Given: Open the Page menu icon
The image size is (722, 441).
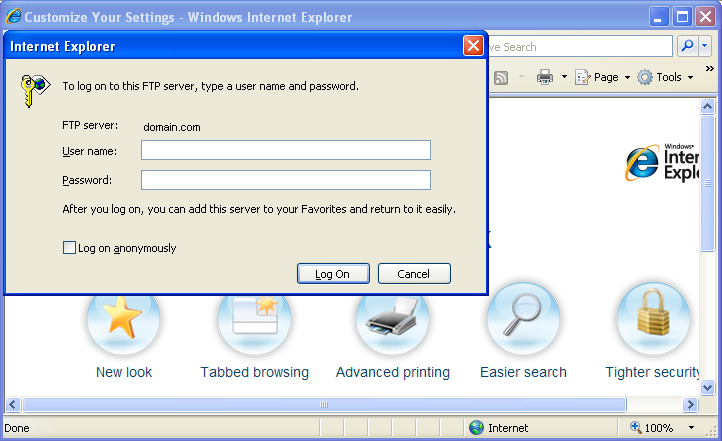Looking at the screenshot, I should 582,77.
